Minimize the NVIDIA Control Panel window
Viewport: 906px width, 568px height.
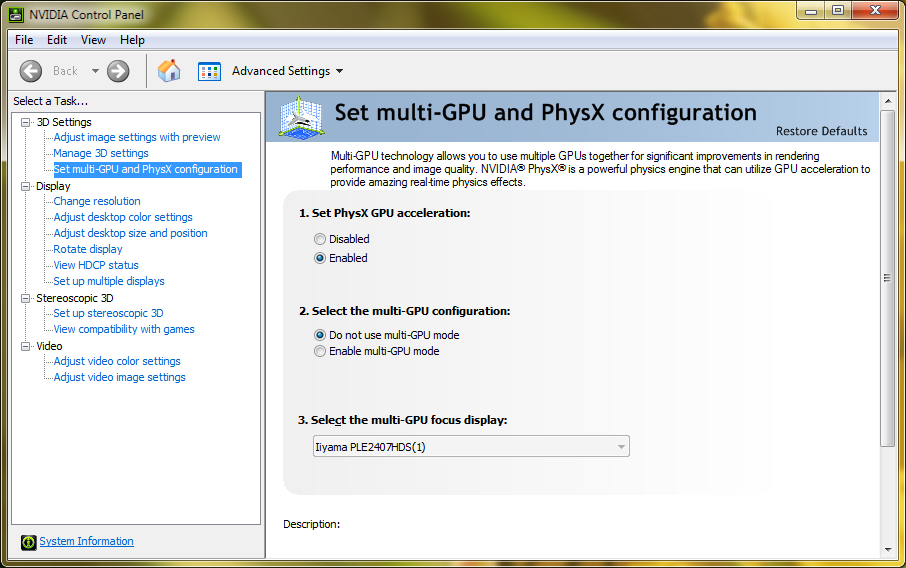[811, 11]
